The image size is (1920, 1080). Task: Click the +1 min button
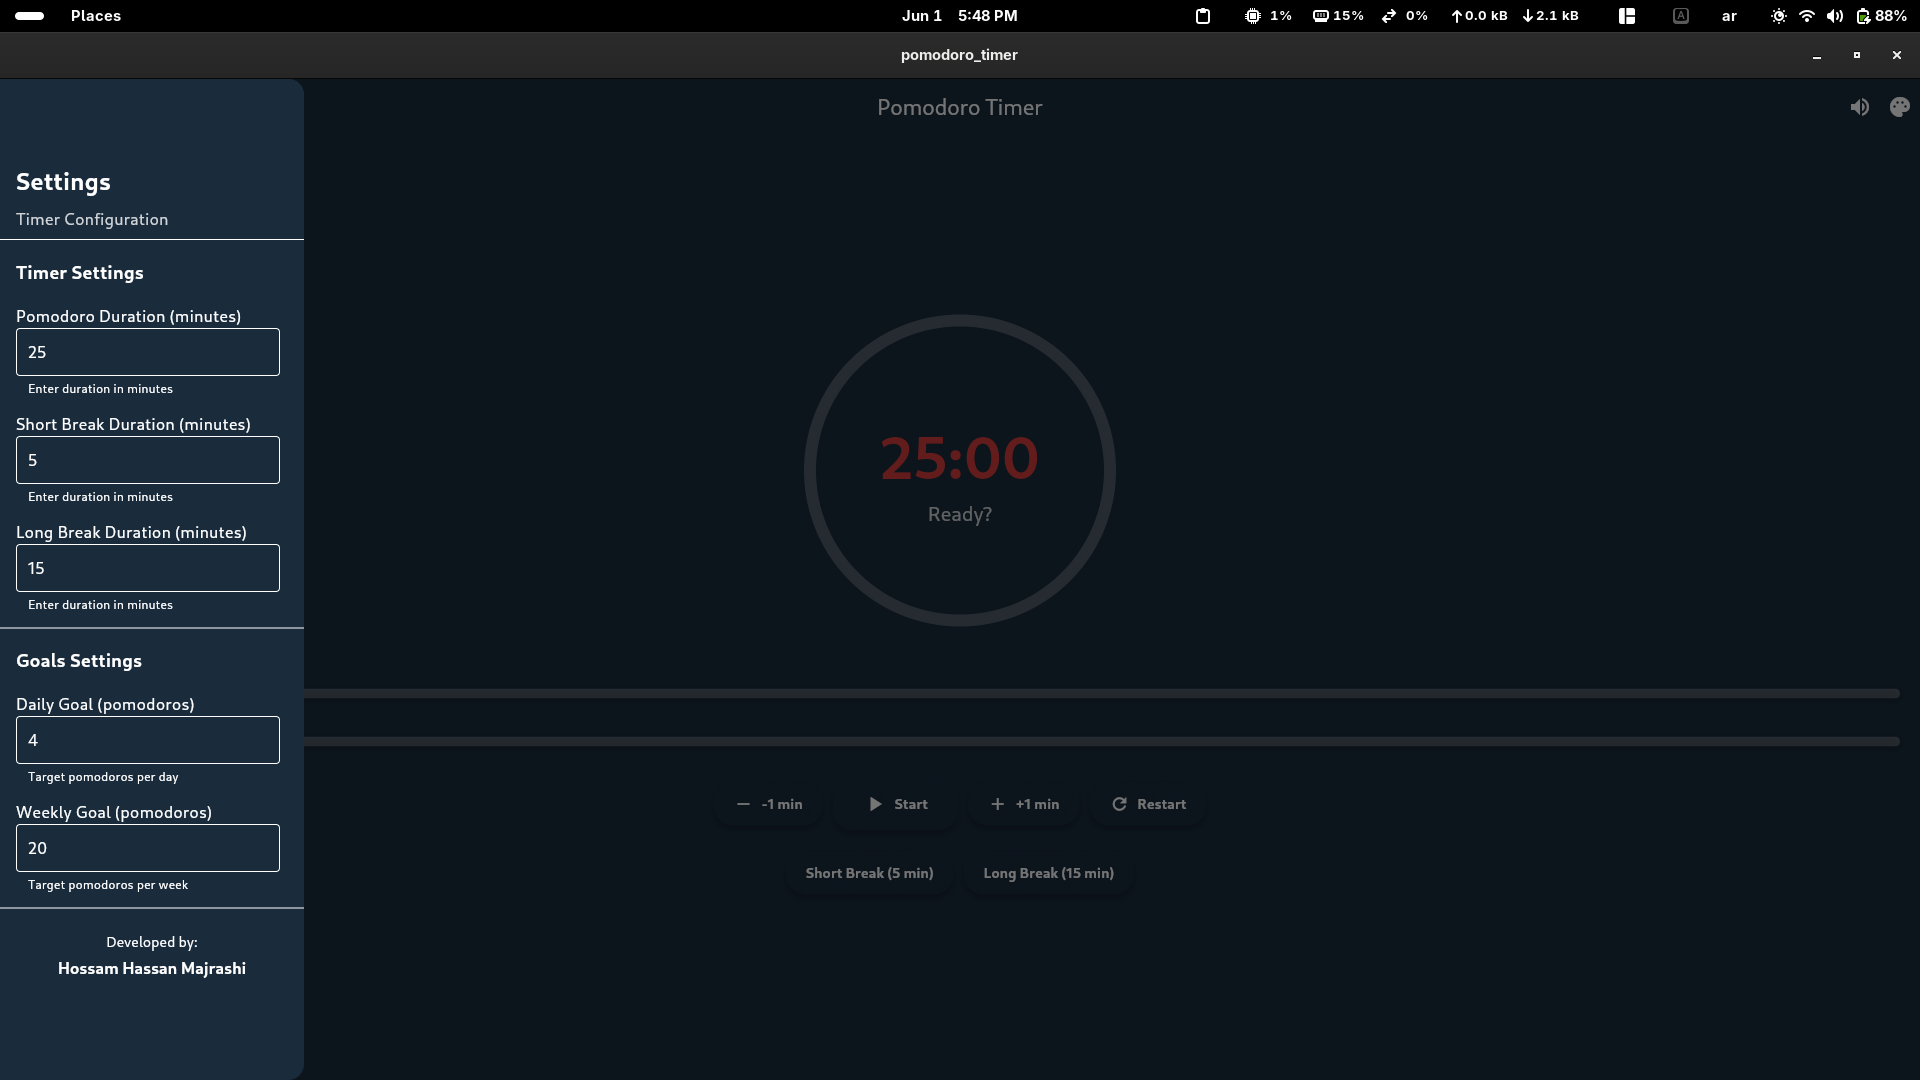click(x=1024, y=804)
